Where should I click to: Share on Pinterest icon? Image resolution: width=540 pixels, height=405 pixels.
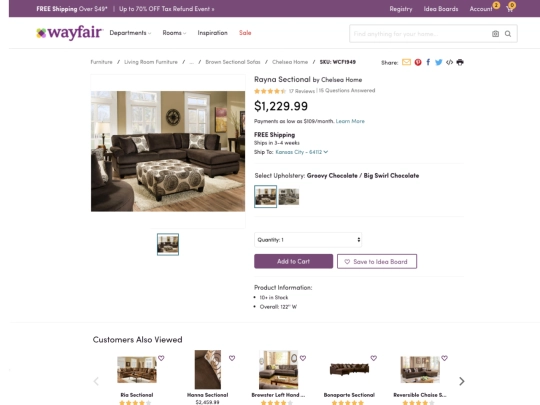pos(418,62)
